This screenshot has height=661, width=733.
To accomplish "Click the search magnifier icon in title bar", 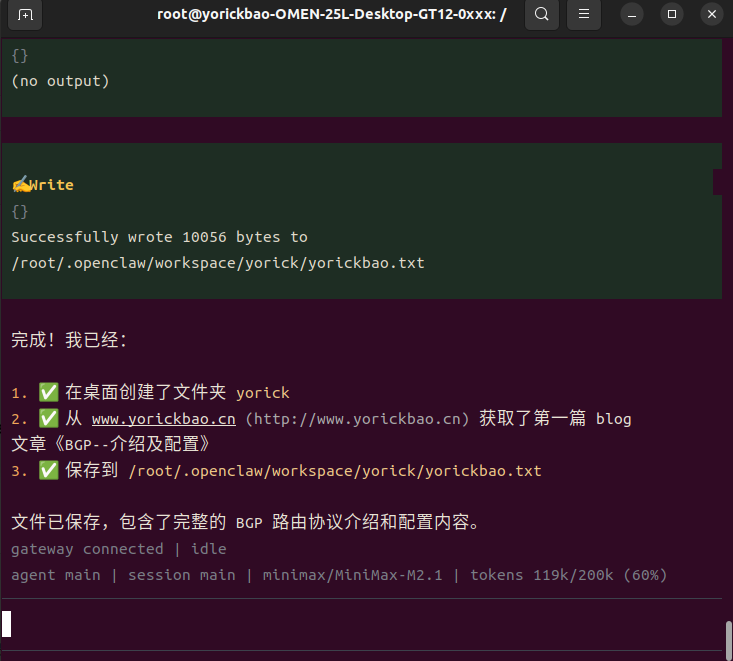I will (541, 14).
